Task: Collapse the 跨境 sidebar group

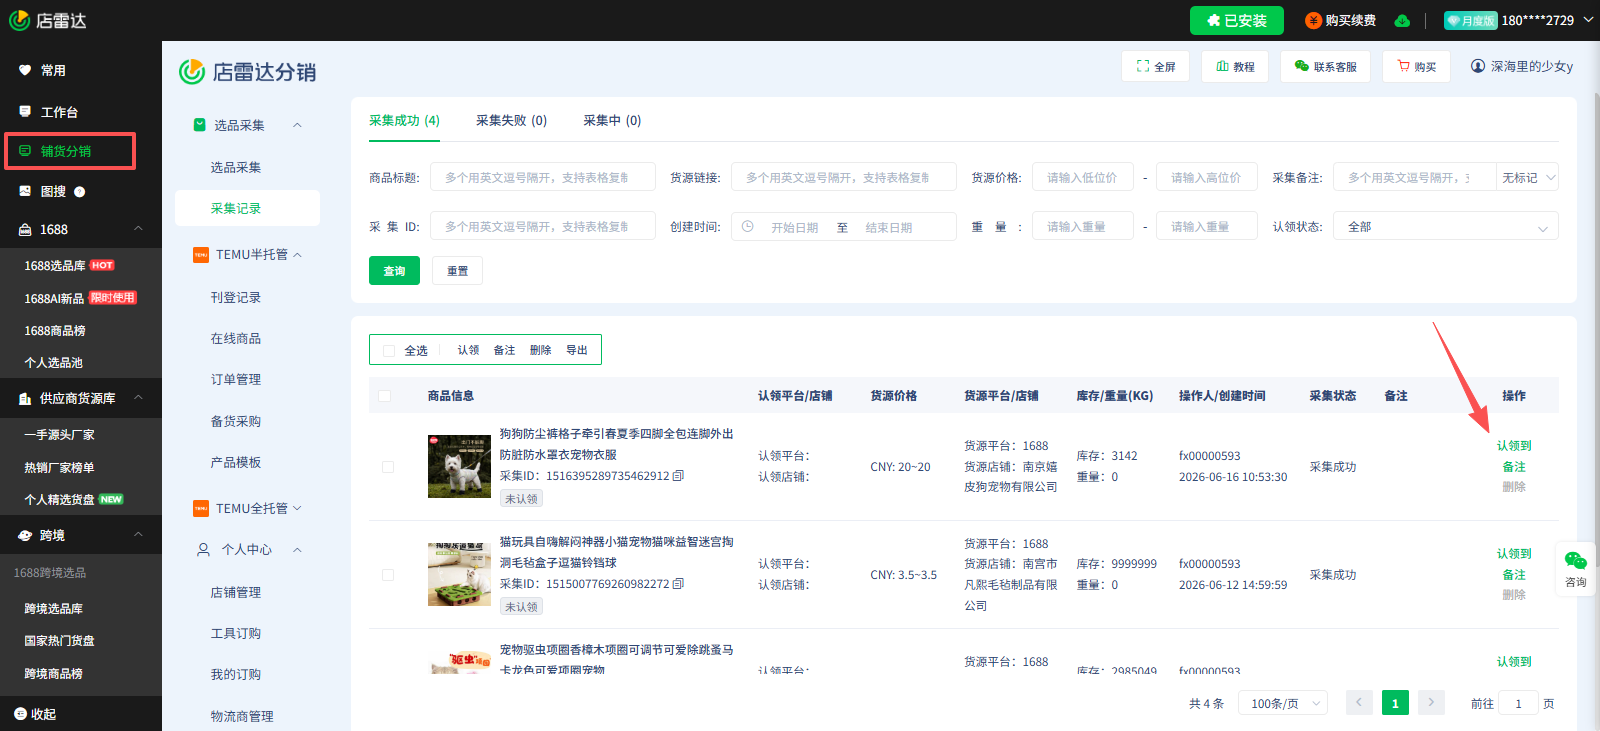Action: pyautogui.click(x=138, y=535)
